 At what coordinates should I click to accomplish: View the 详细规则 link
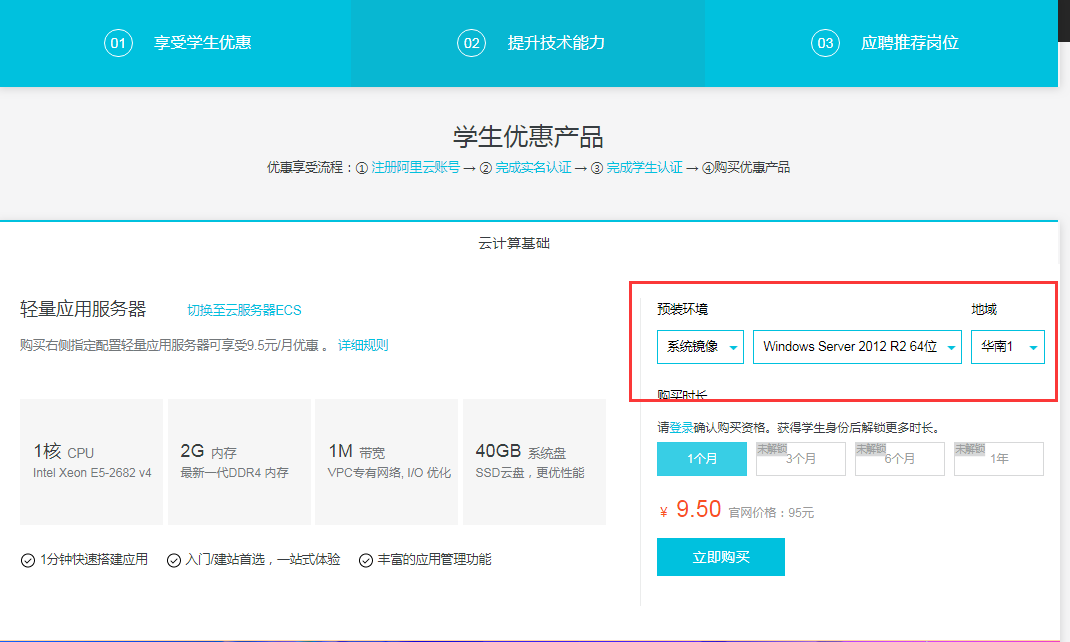(363, 345)
